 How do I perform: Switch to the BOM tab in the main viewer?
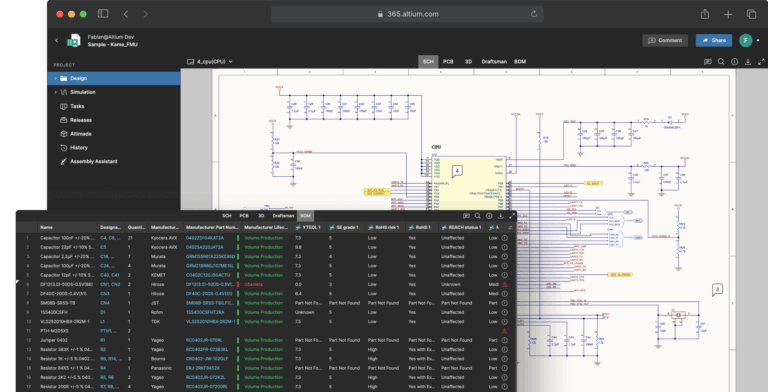point(520,62)
